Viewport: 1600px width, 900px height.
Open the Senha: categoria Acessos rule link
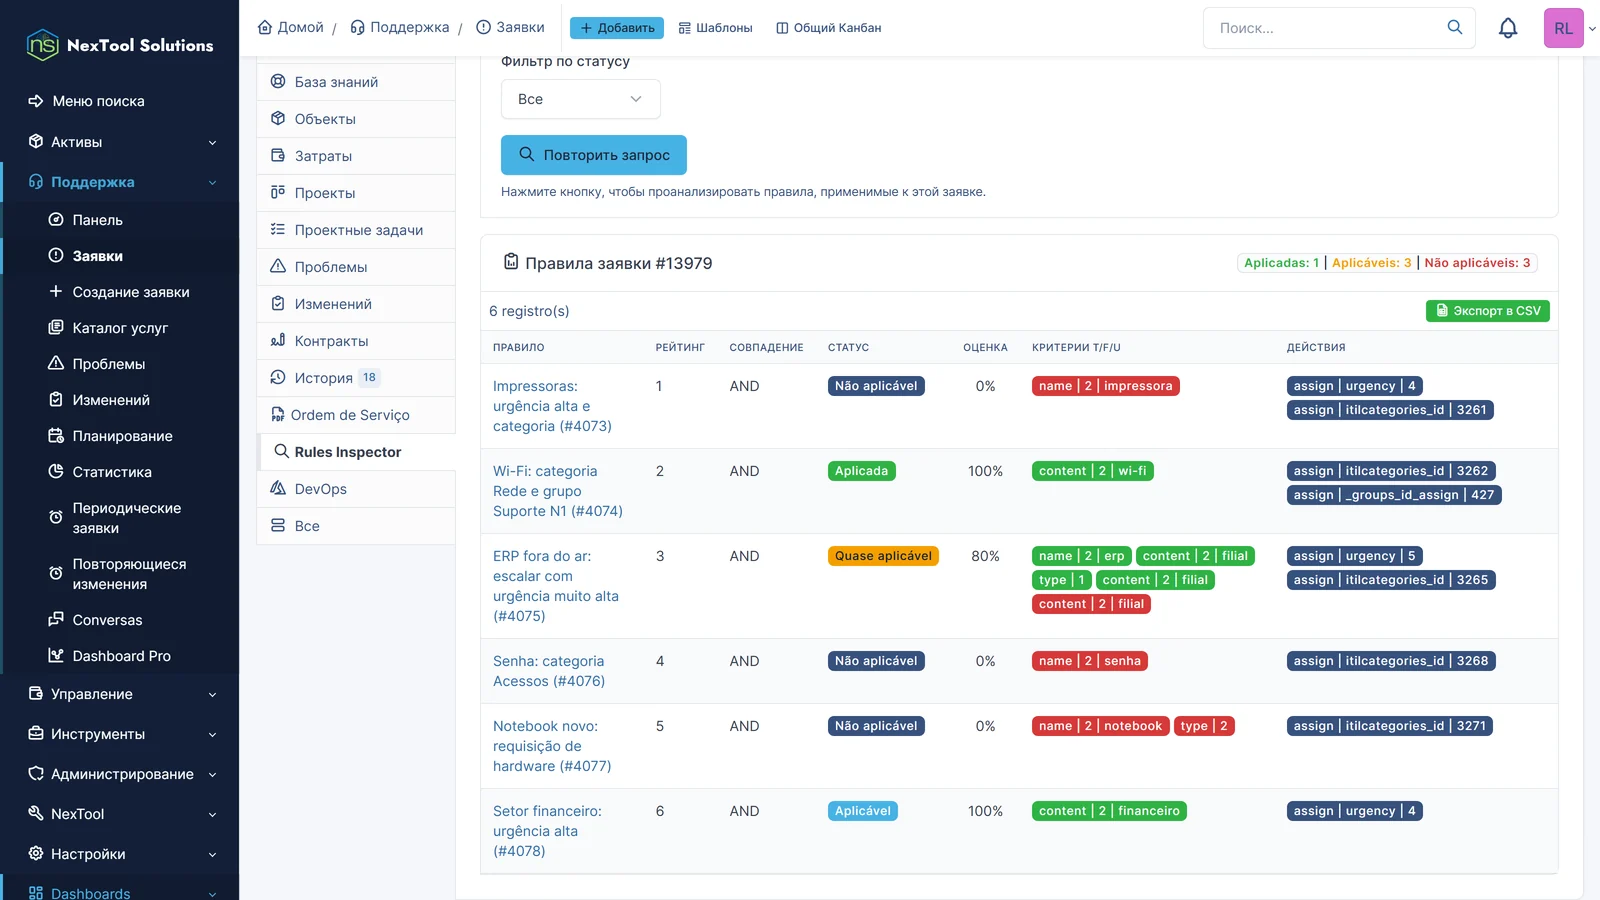click(549, 671)
